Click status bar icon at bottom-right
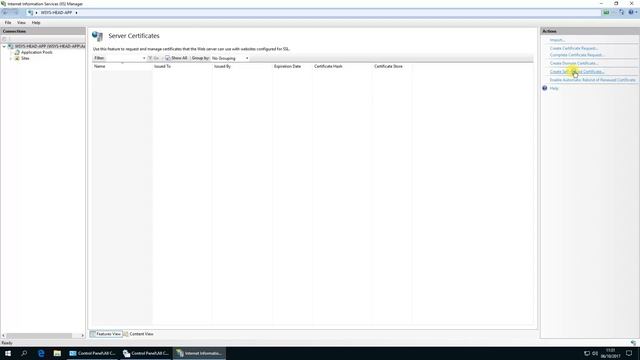Image resolution: width=640 pixels, height=360 pixels. click(633, 343)
